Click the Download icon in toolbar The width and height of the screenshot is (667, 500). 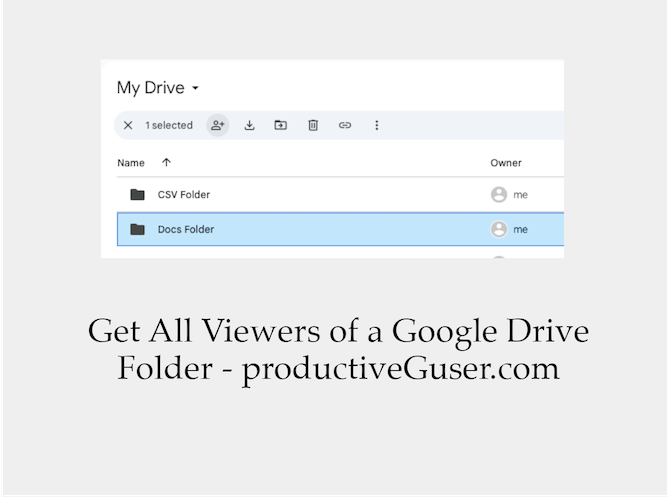250,125
